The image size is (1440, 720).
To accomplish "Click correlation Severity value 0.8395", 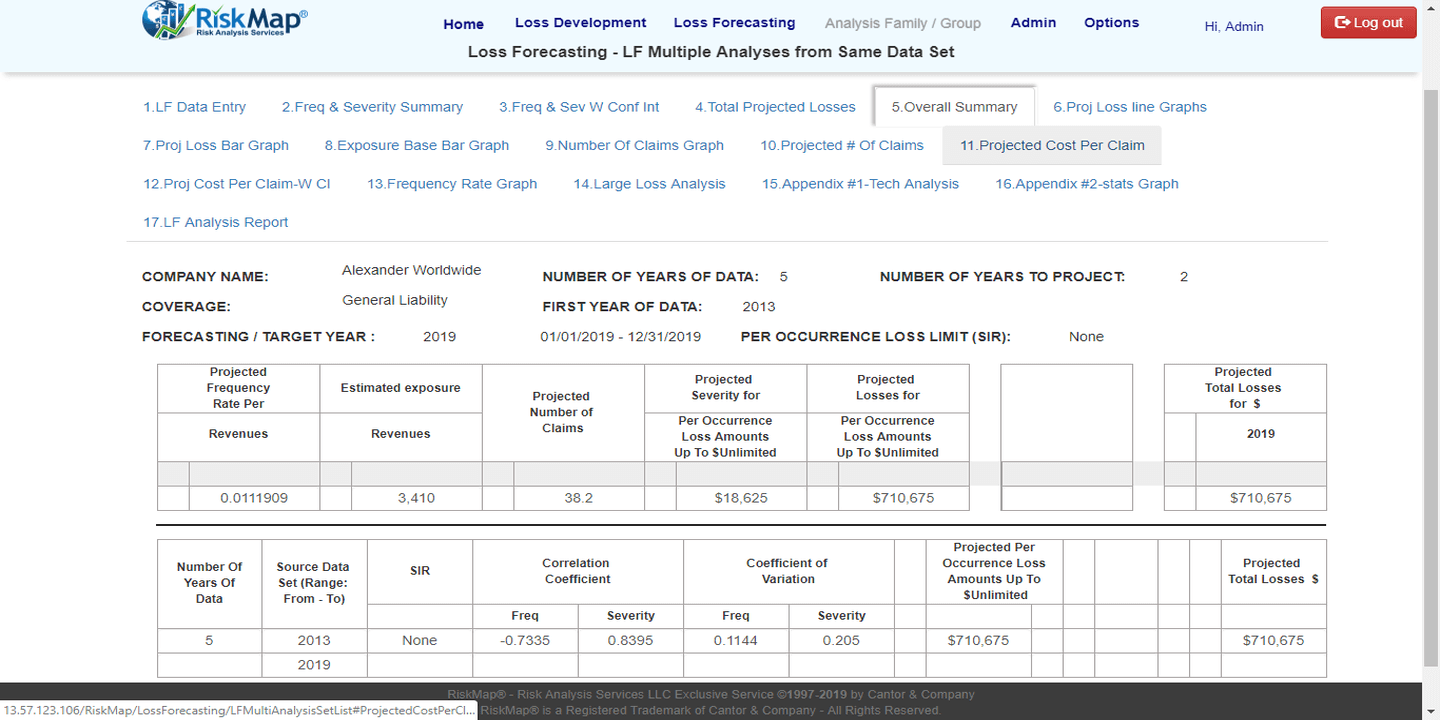I will (631, 641).
